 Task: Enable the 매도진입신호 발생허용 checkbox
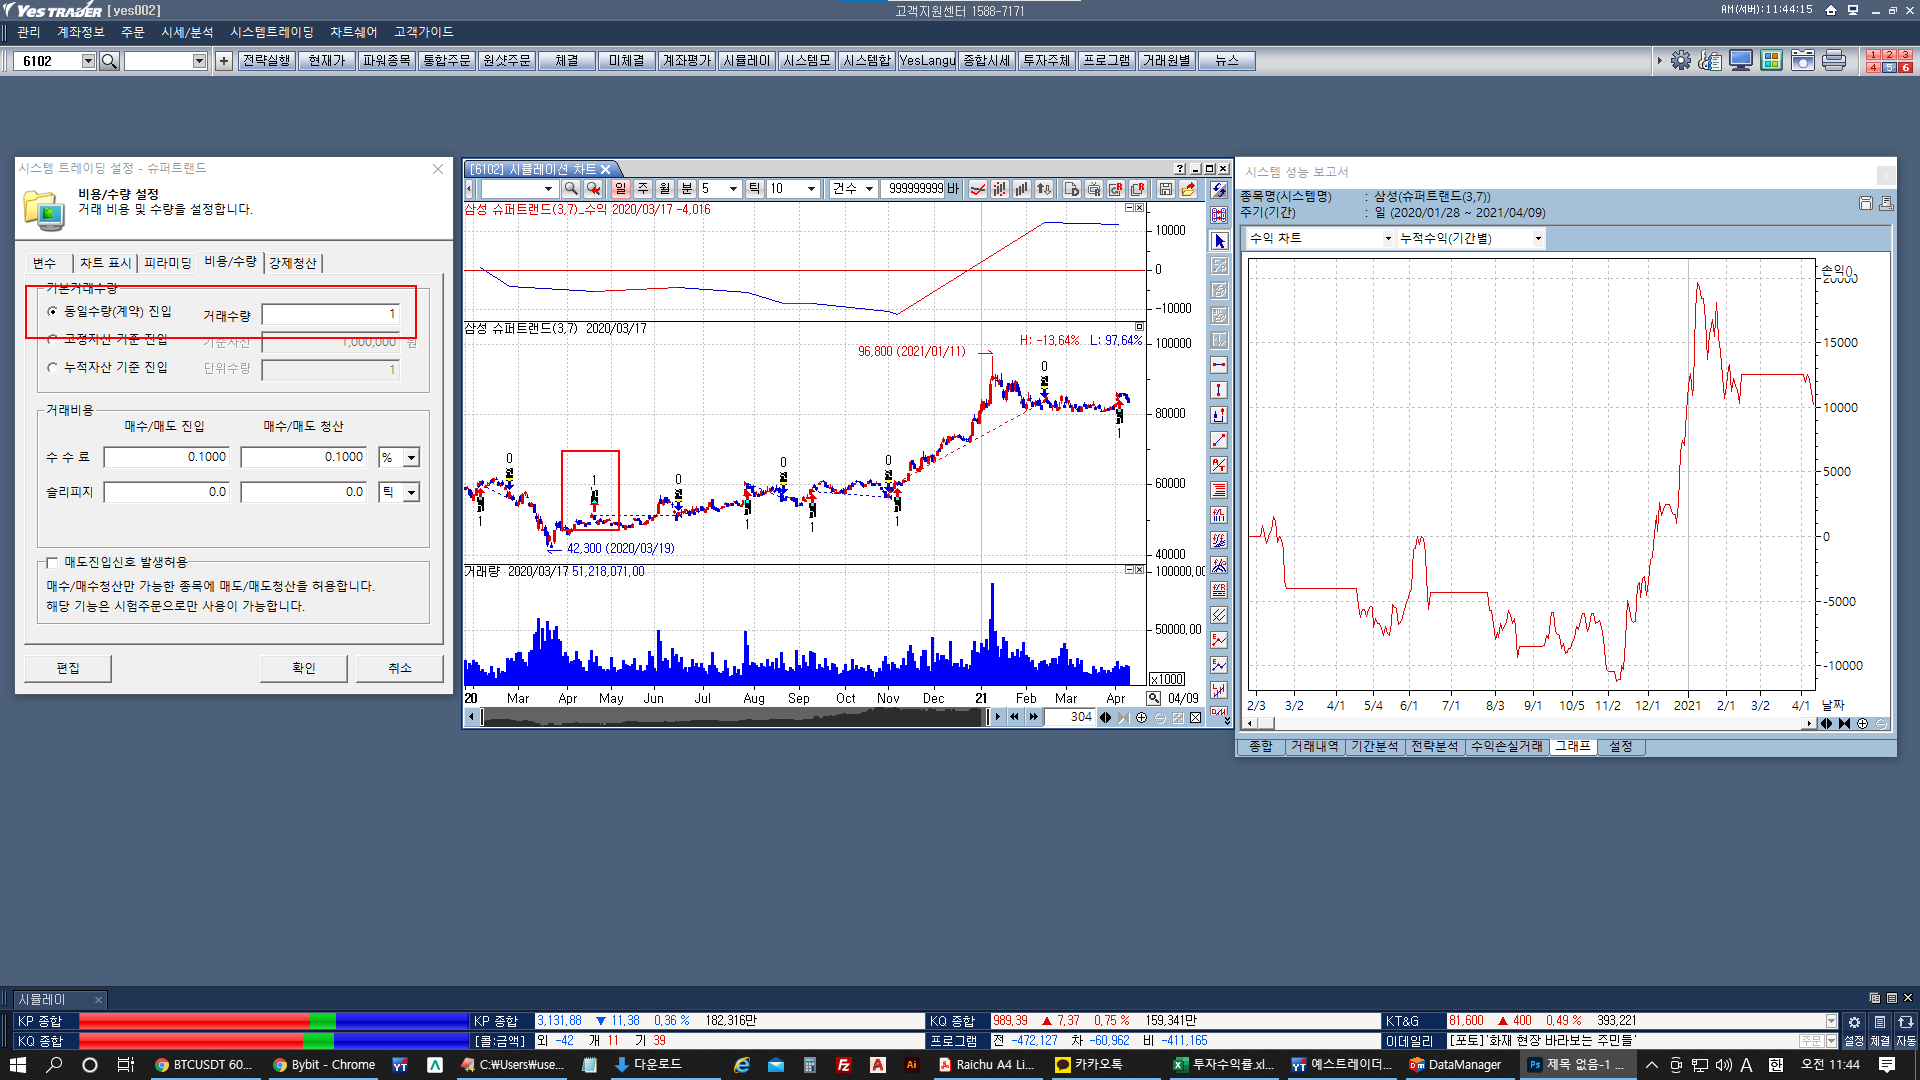[52, 563]
